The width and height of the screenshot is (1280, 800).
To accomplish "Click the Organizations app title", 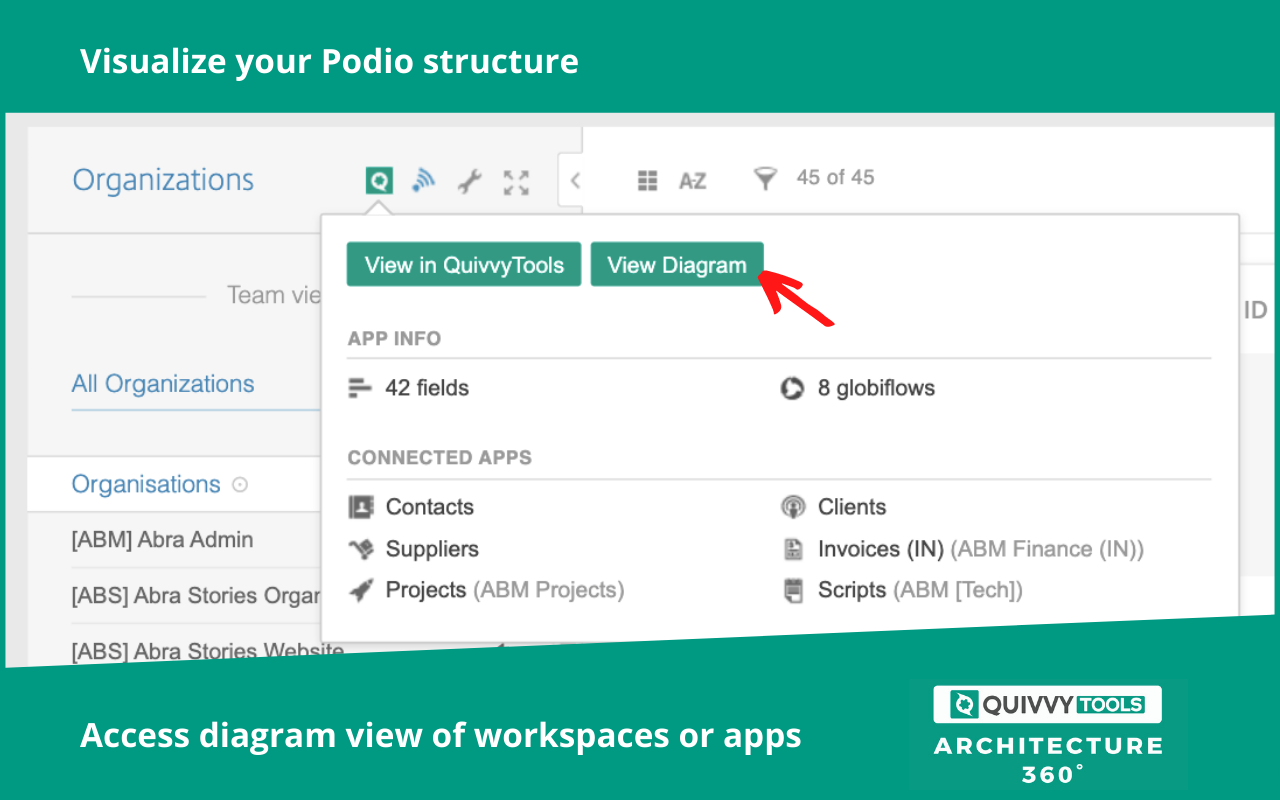I will coord(163,180).
